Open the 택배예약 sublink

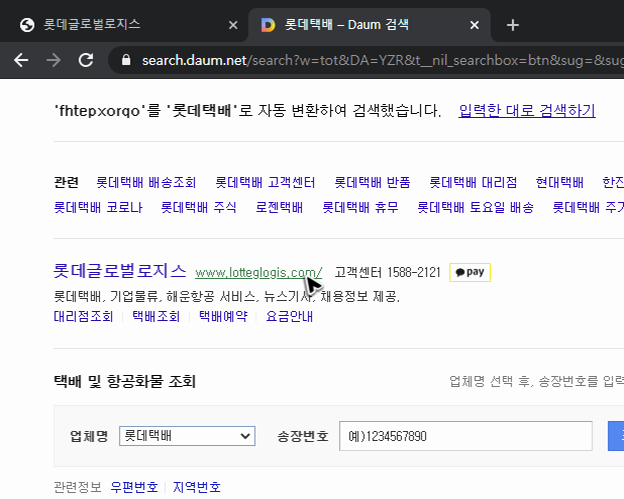223,316
